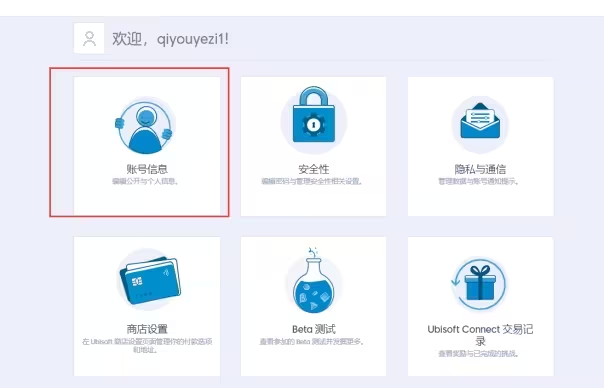Click the 管理数据与账号通知提示 description
This screenshot has height=388, width=604.
click(x=479, y=181)
